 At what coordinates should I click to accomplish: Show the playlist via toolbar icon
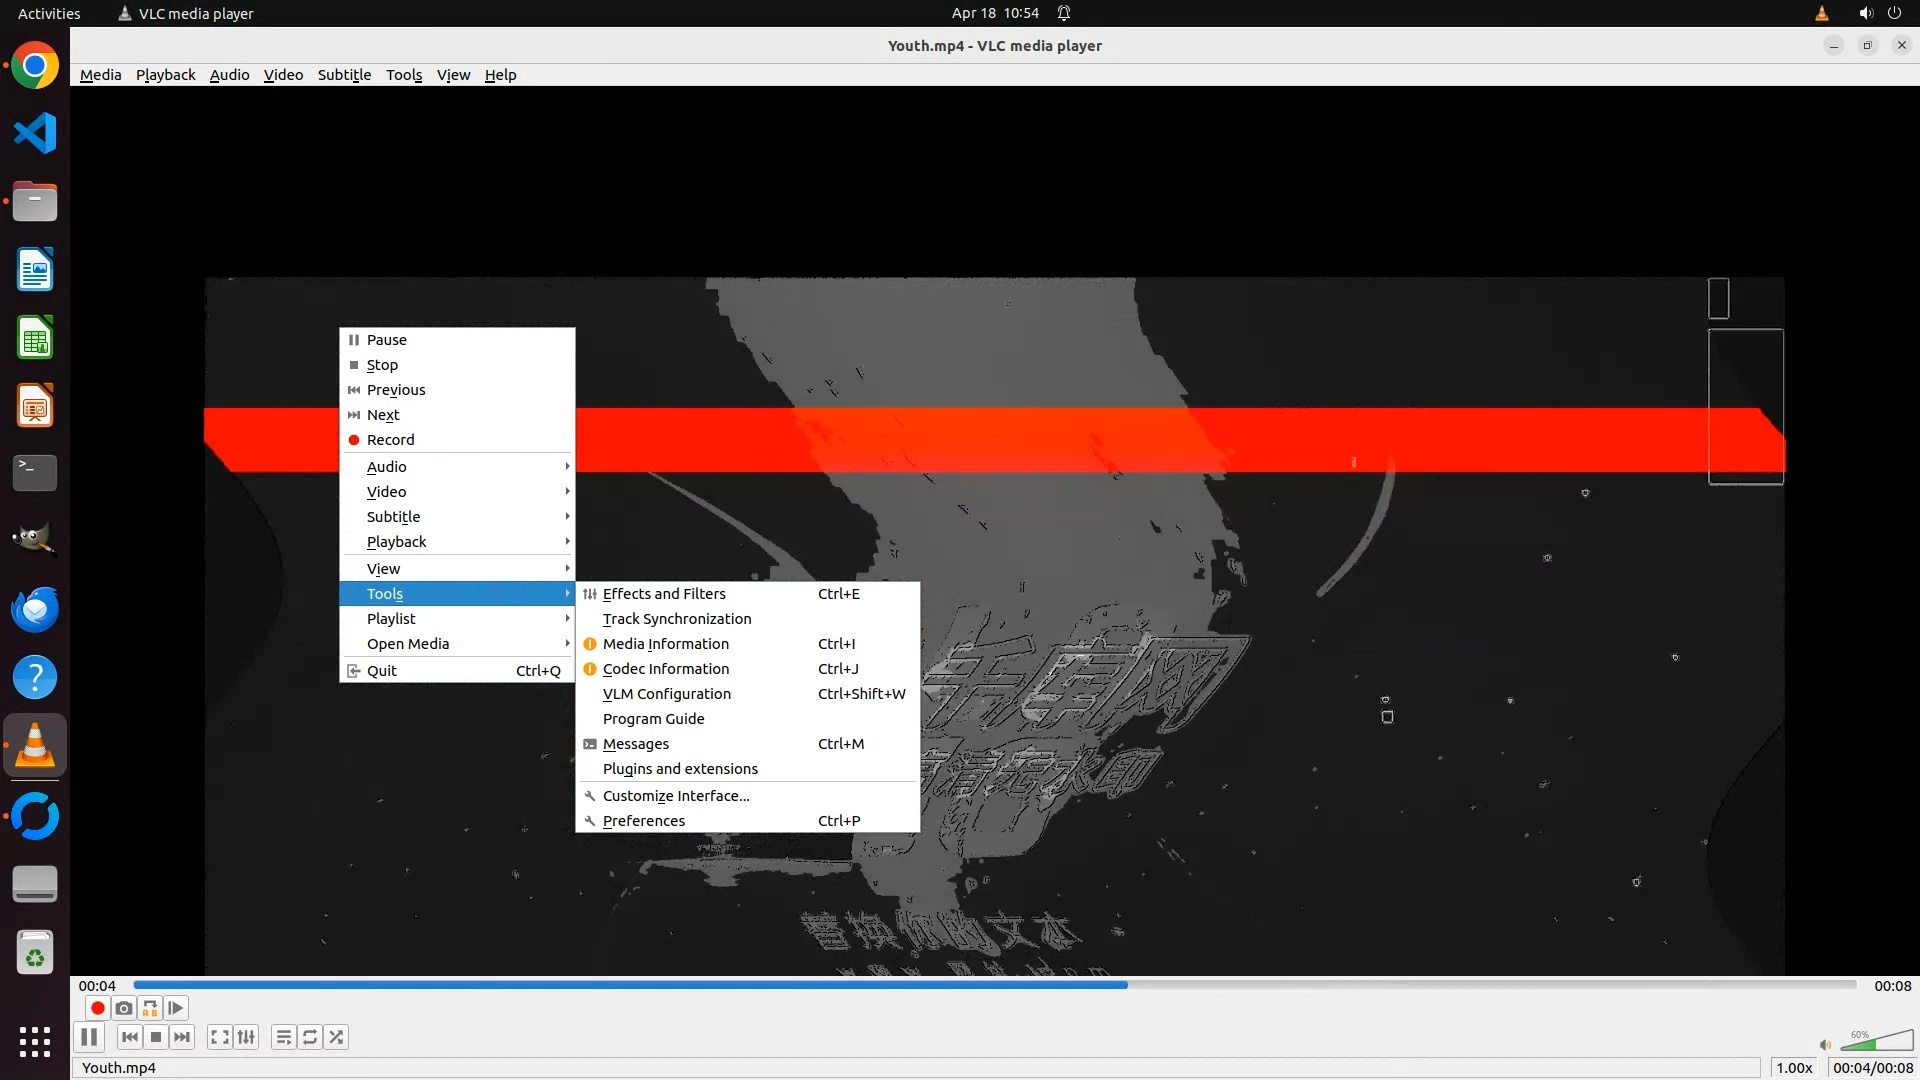pos(284,1037)
